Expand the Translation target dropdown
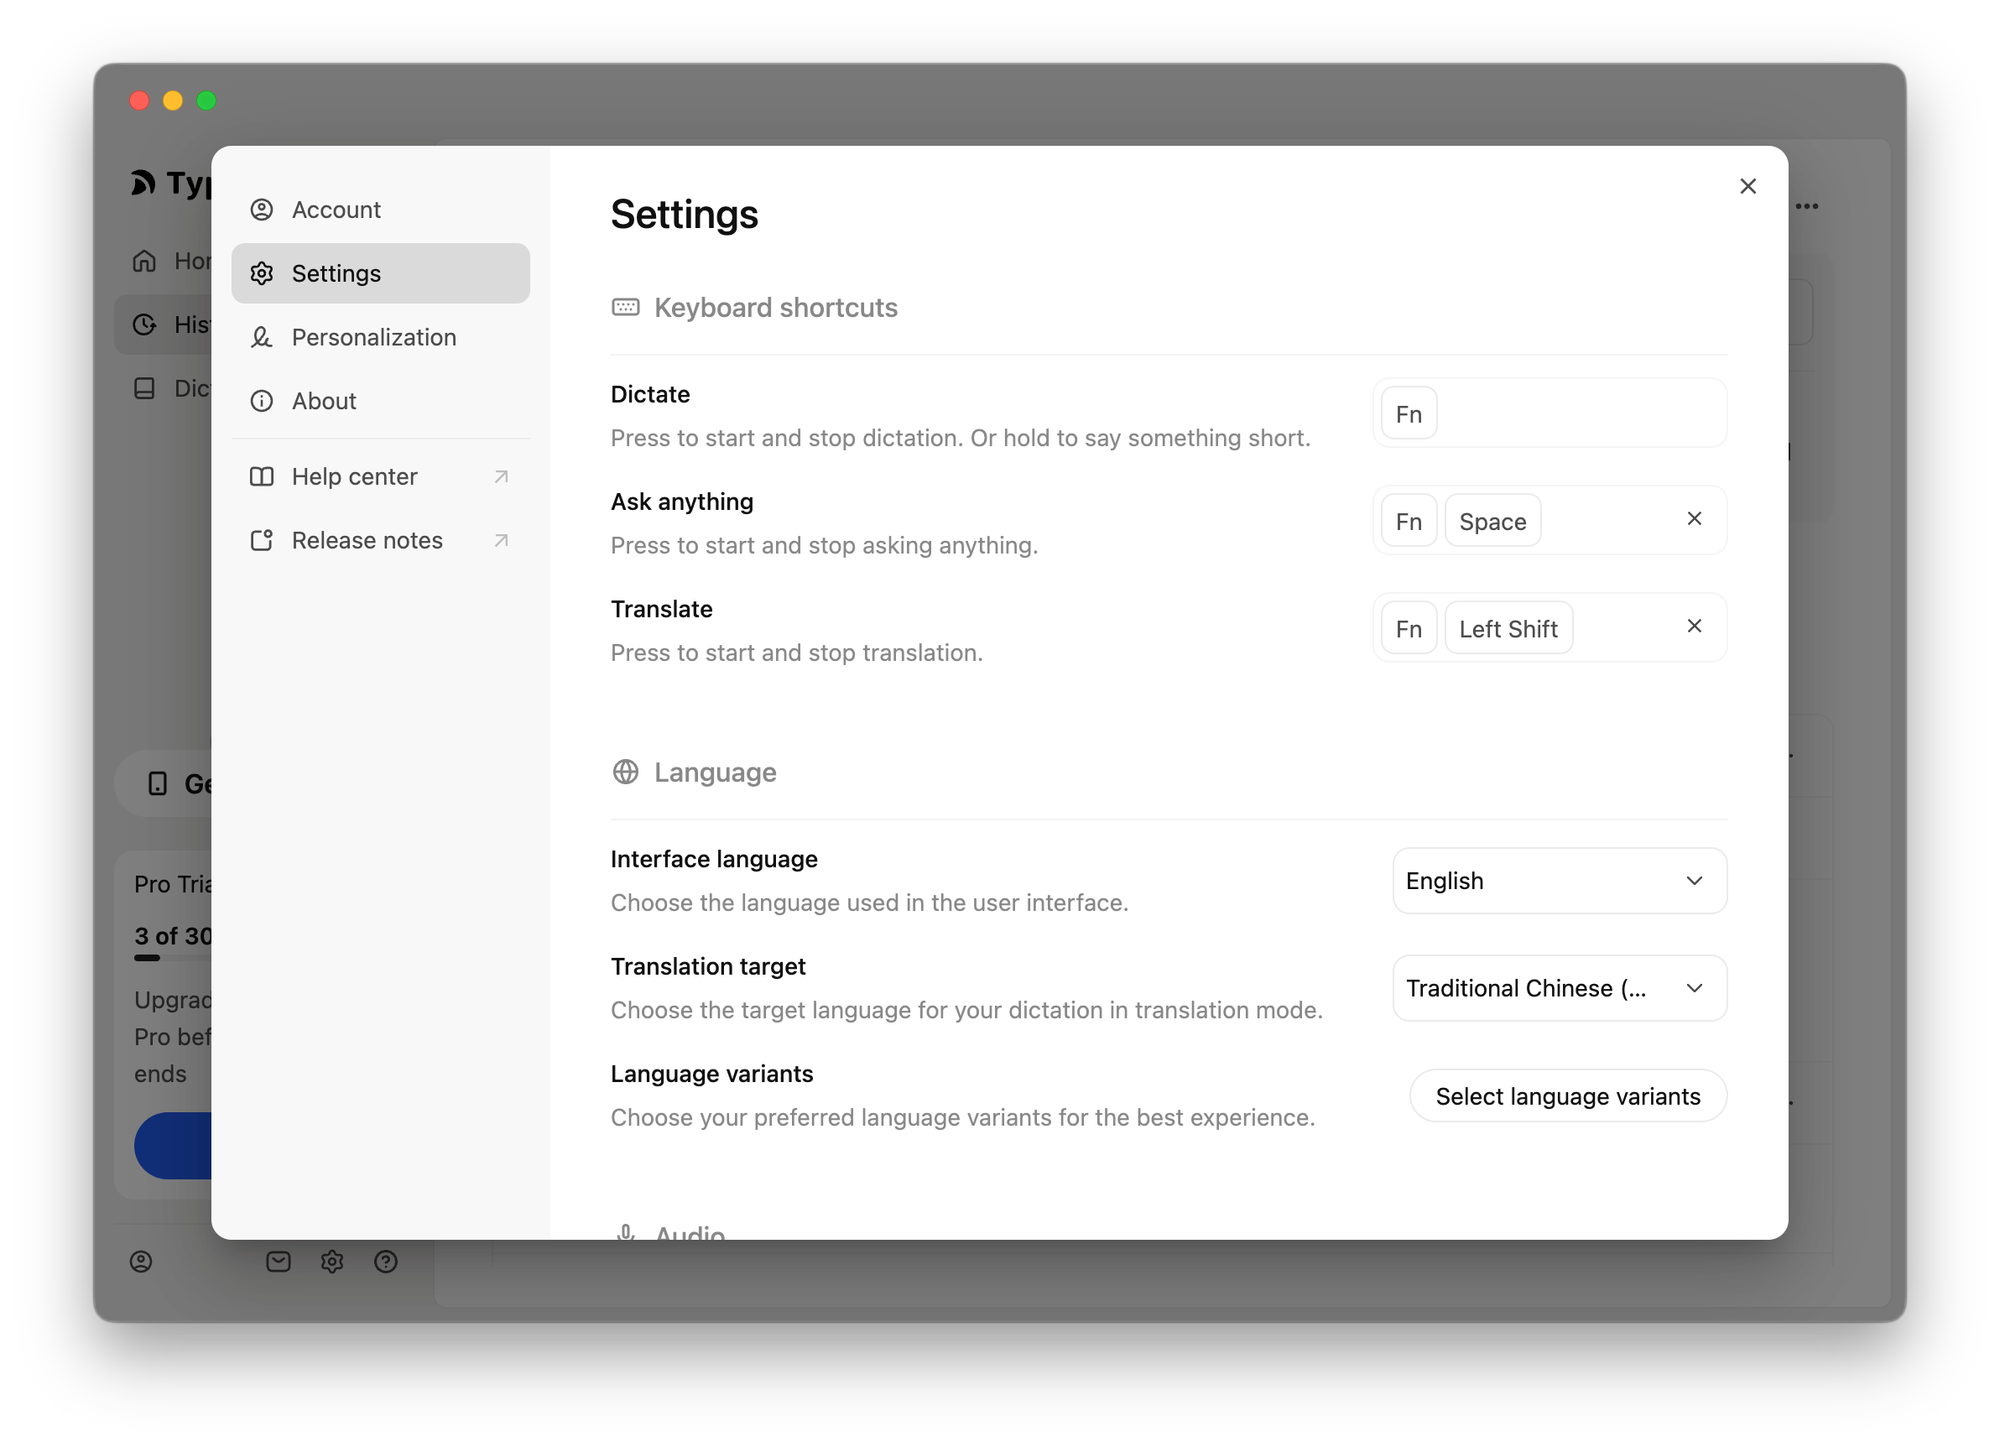Viewport: 2000px width, 1446px height. pyautogui.click(x=1559, y=988)
